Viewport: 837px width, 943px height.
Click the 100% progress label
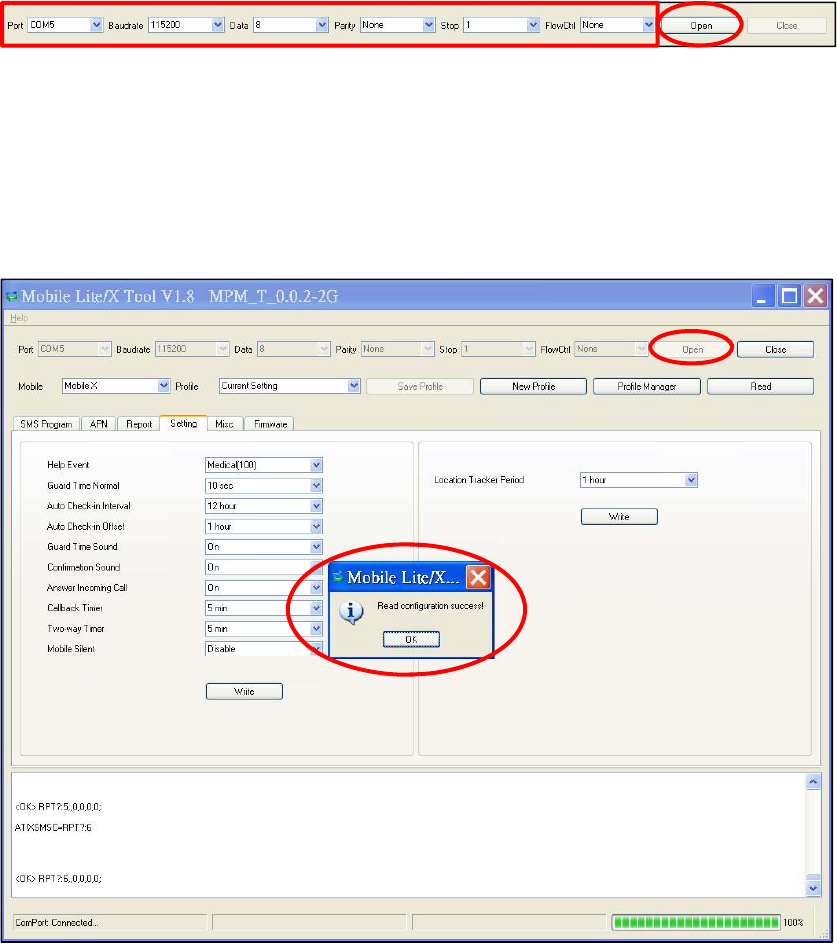[793, 923]
